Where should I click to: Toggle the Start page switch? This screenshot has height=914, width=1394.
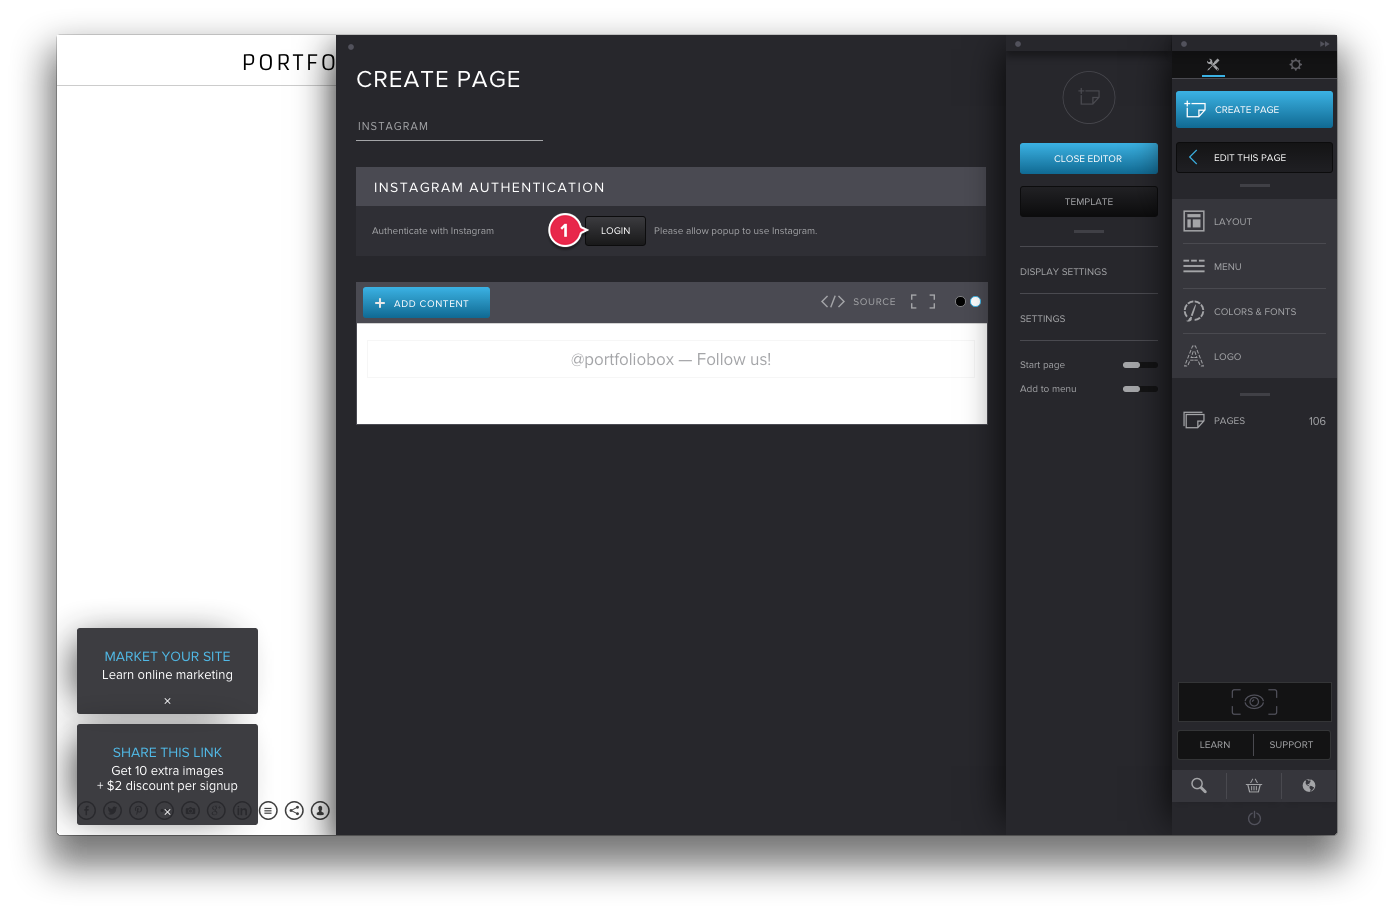tap(1140, 365)
